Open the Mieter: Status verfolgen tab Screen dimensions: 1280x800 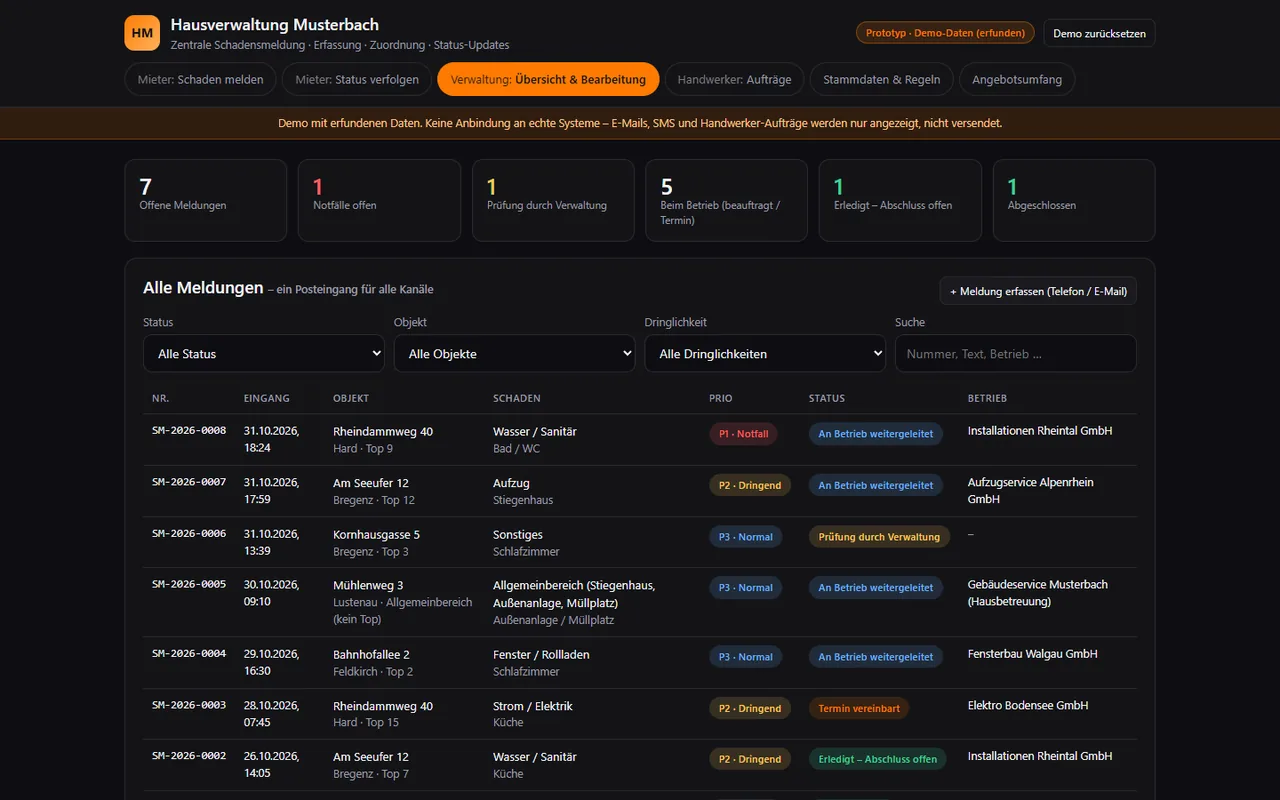[x=357, y=80]
